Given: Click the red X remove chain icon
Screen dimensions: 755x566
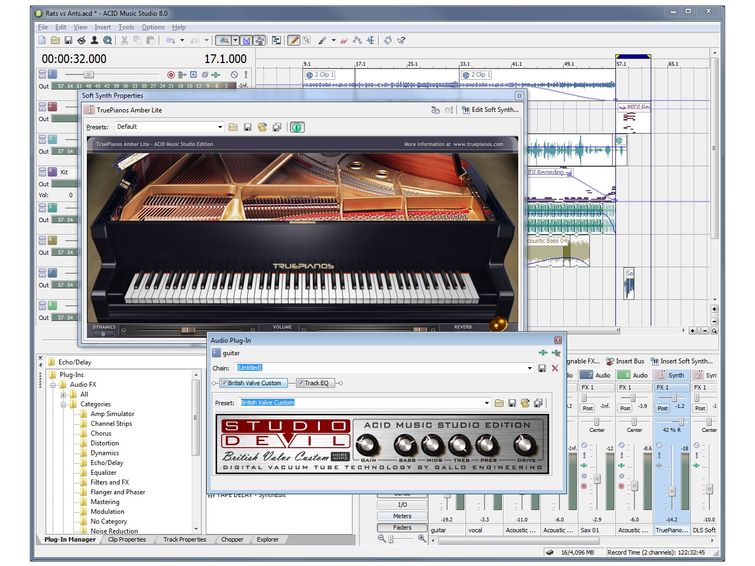Looking at the screenshot, I should 555,368.
